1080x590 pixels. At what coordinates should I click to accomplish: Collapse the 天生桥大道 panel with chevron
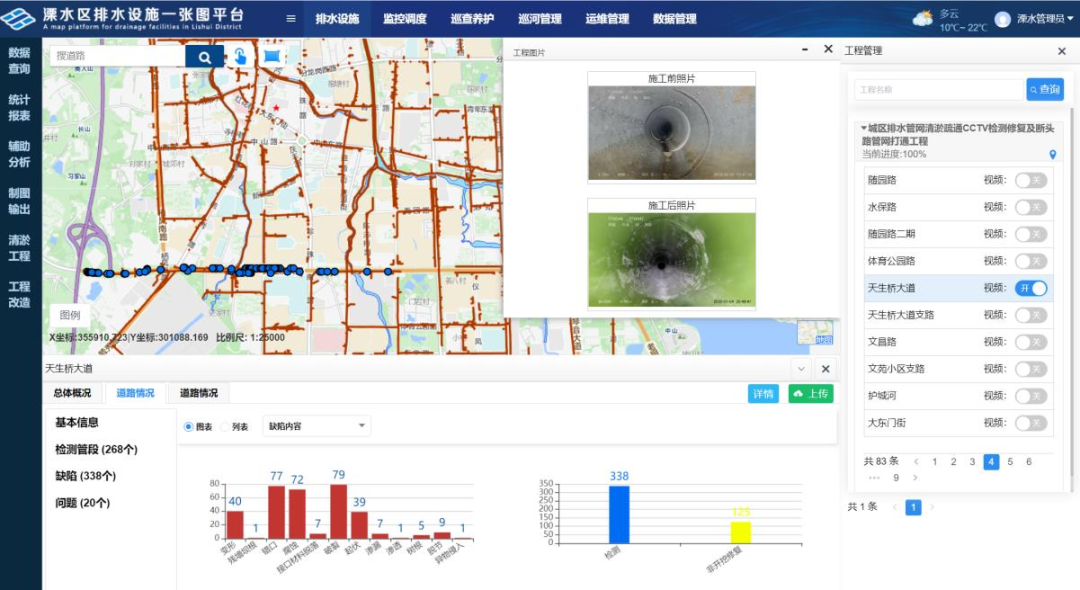click(x=801, y=368)
